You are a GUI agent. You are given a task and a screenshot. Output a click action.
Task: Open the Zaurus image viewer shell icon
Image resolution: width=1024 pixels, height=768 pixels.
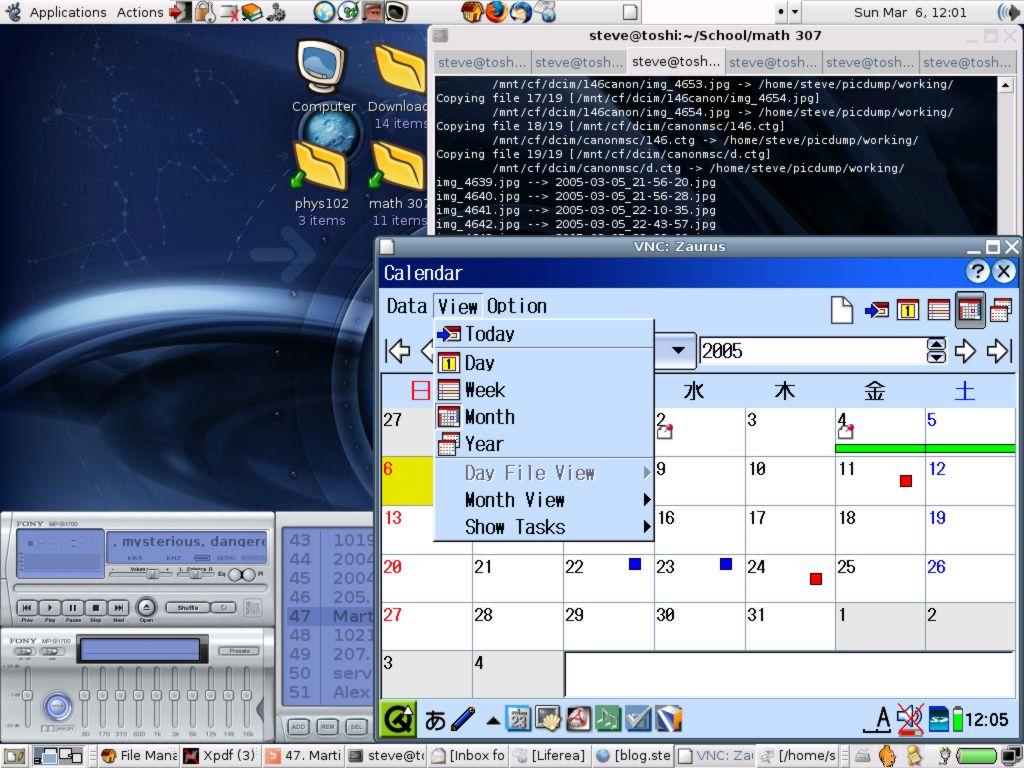tap(548, 719)
